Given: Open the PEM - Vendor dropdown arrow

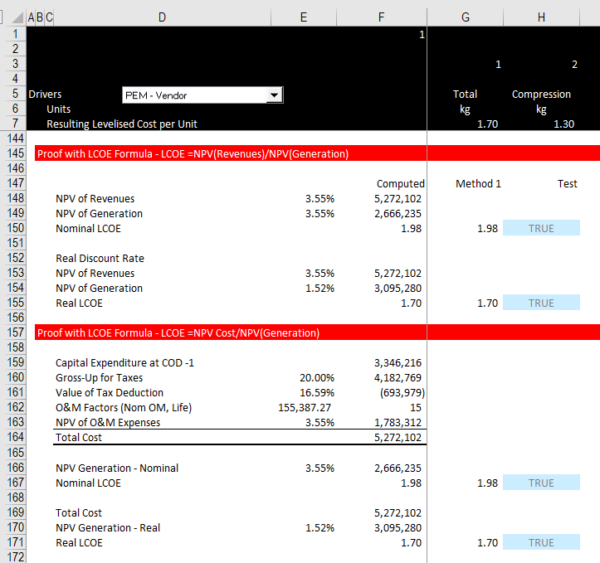Looking at the screenshot, I should tap(273, 95).
